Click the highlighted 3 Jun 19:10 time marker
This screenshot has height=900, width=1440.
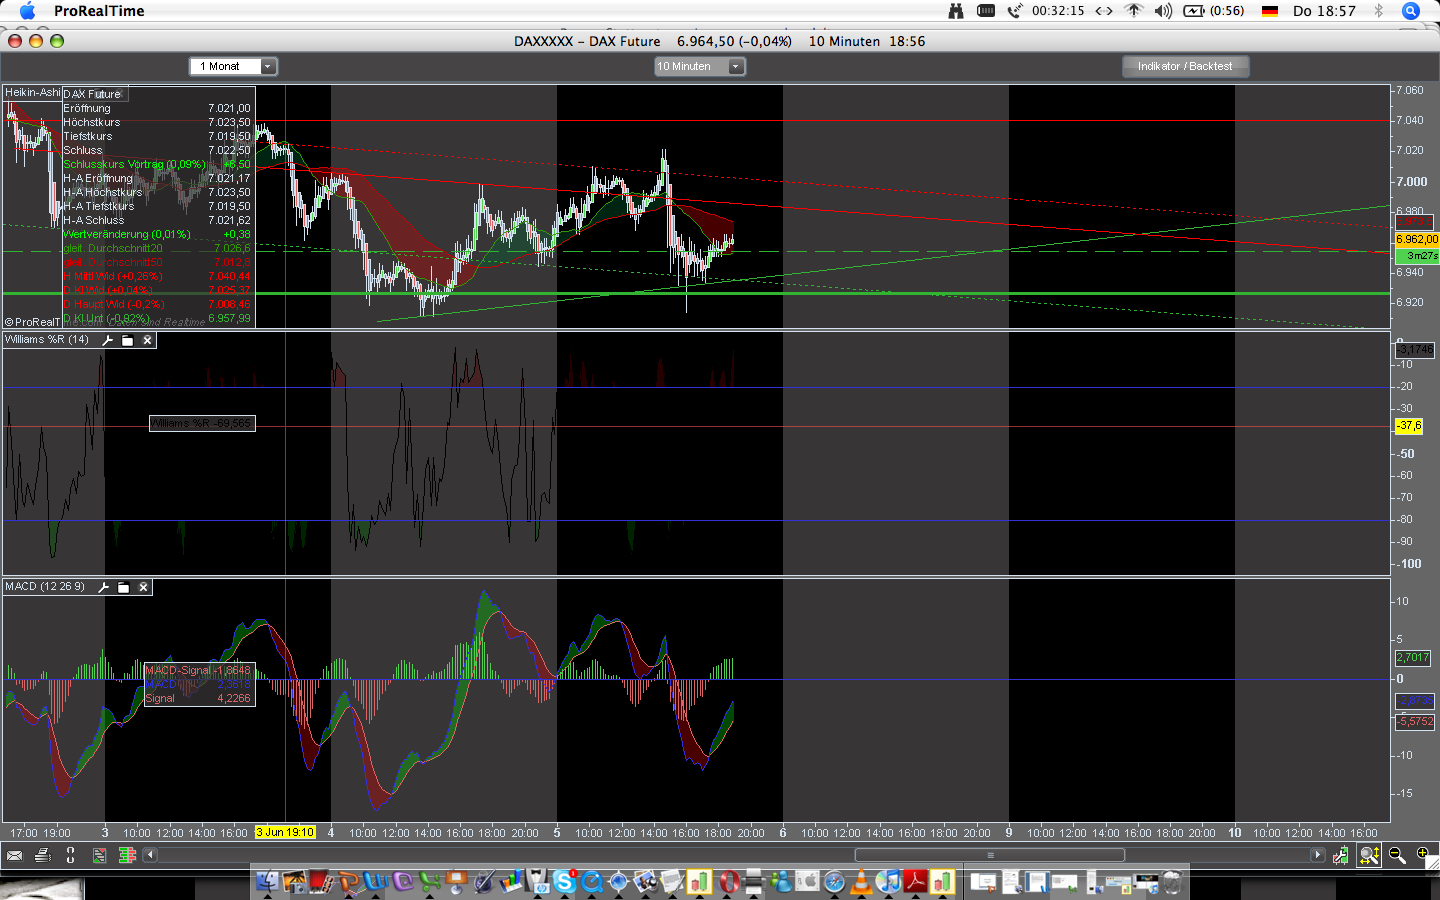(285, 832)
